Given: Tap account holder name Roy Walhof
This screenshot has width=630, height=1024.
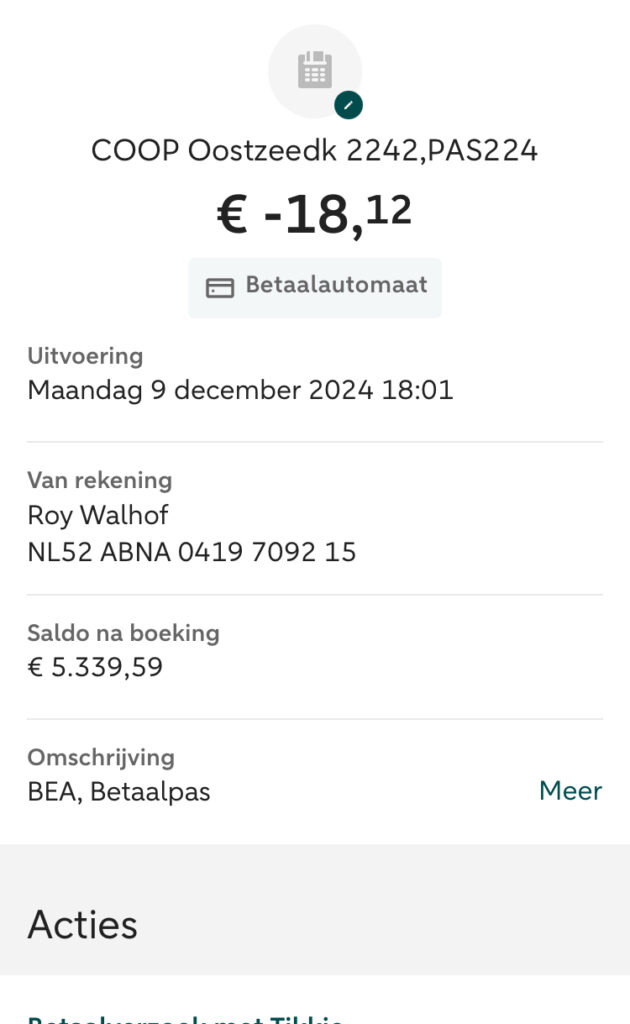Looking at the screenshot, I should tap(97, 516).
